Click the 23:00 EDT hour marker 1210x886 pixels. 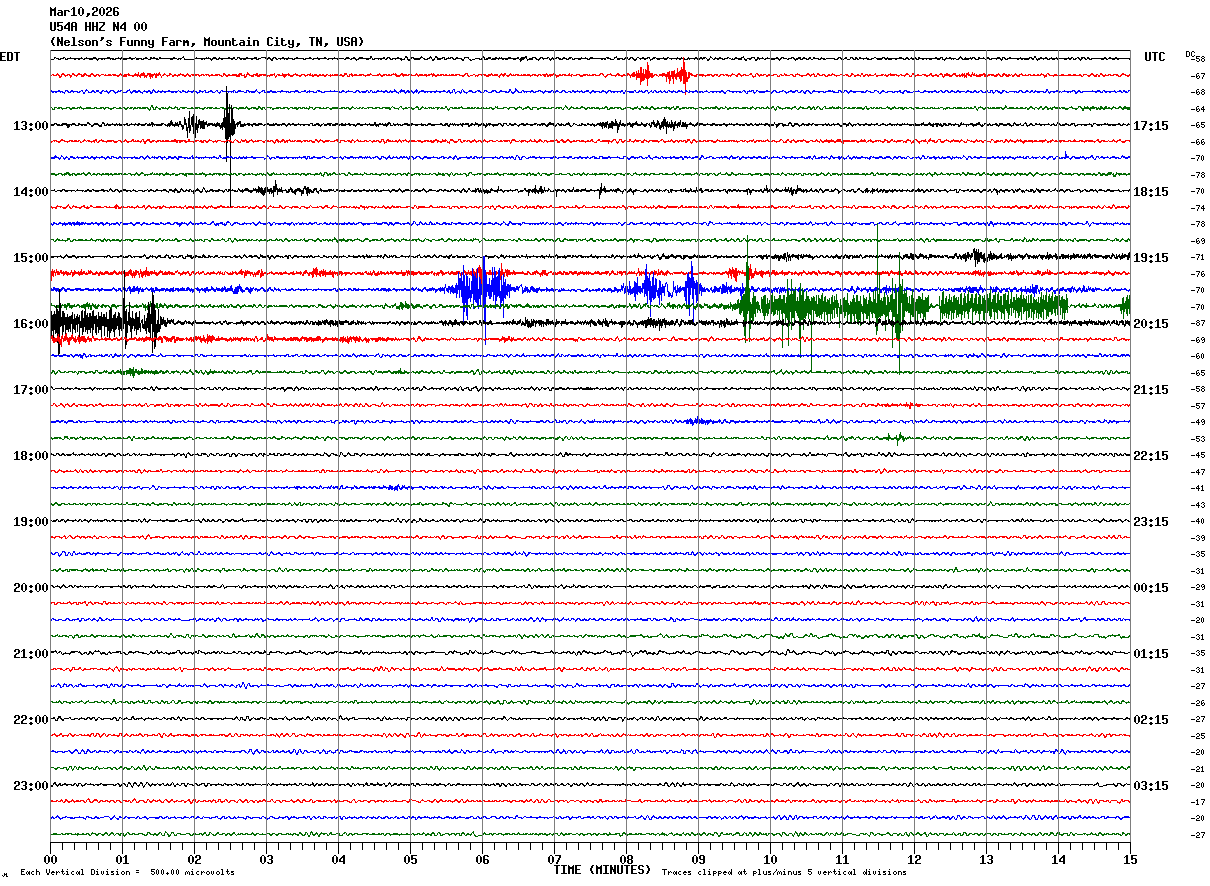(x=30, y=786)
